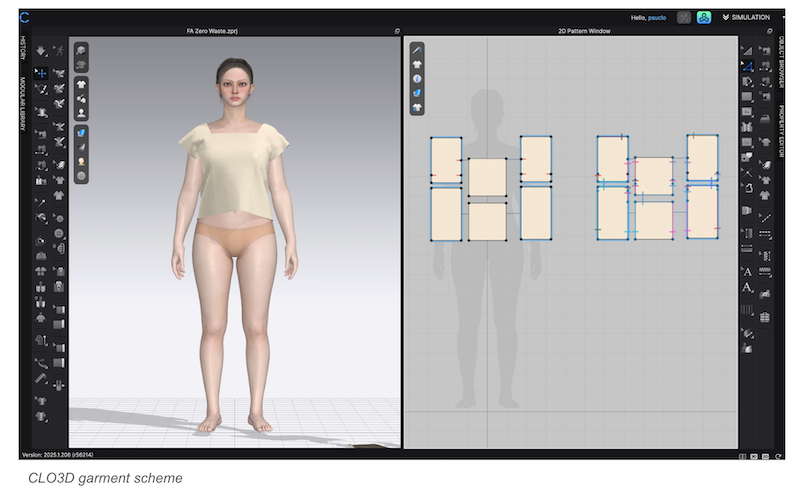Toggle blue info icon in 2D window toolbar
The width and height of the screenshot is (800, 492).
(417, 78)
